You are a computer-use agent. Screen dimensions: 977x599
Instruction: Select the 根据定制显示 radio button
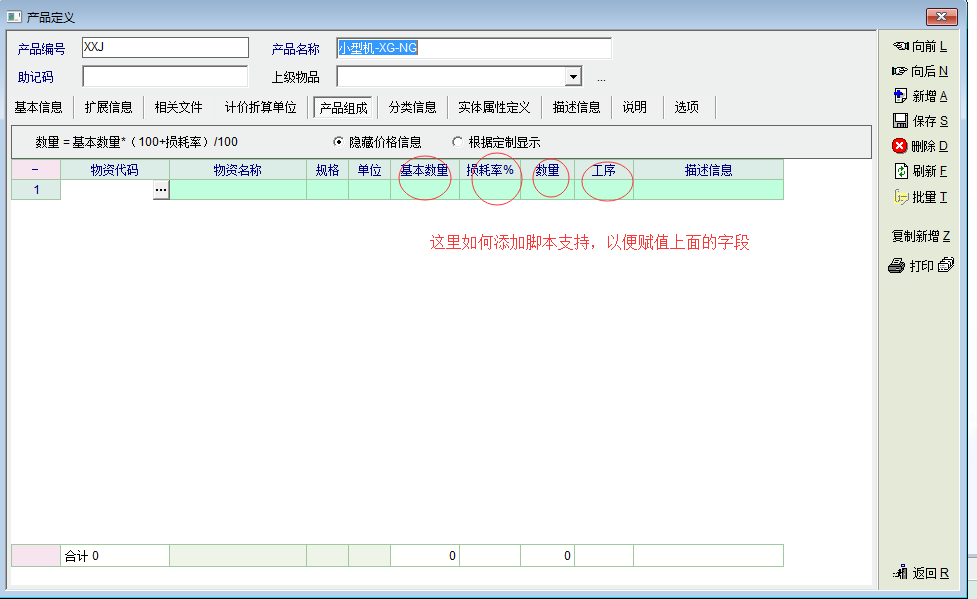click(x=458, y=142)
